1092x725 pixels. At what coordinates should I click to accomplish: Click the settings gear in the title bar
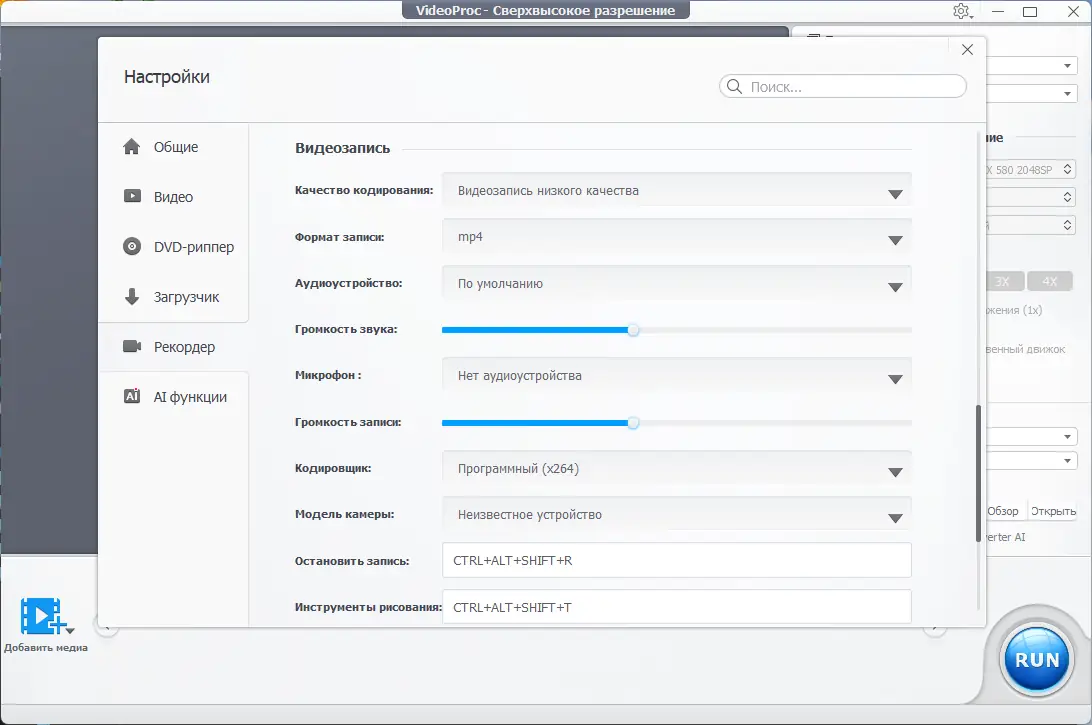click(x=961, y=10)
